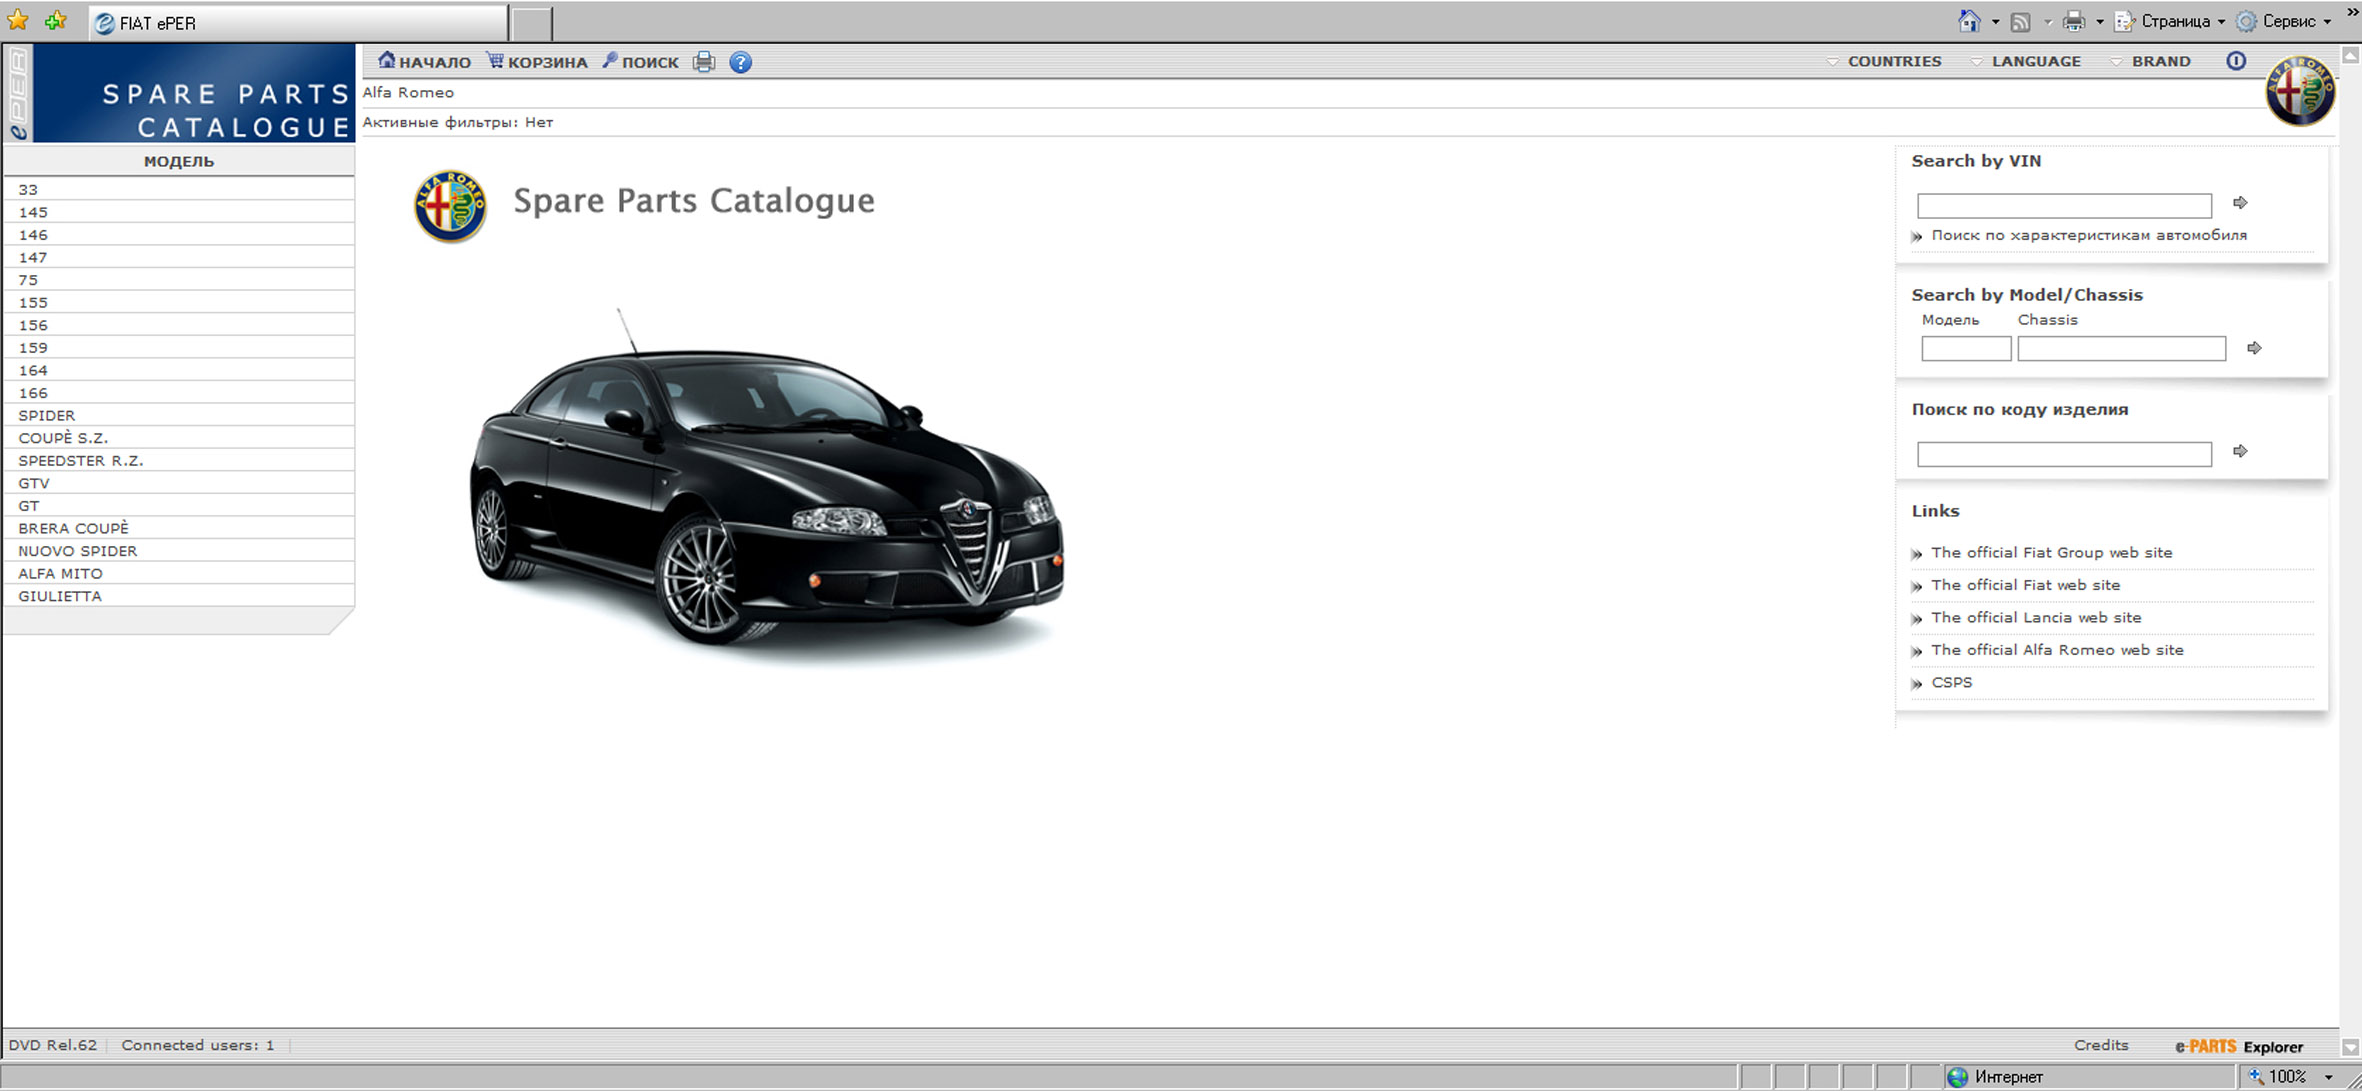Open help via the question mark icon
2362x1091 pixels.
(740, 62)
